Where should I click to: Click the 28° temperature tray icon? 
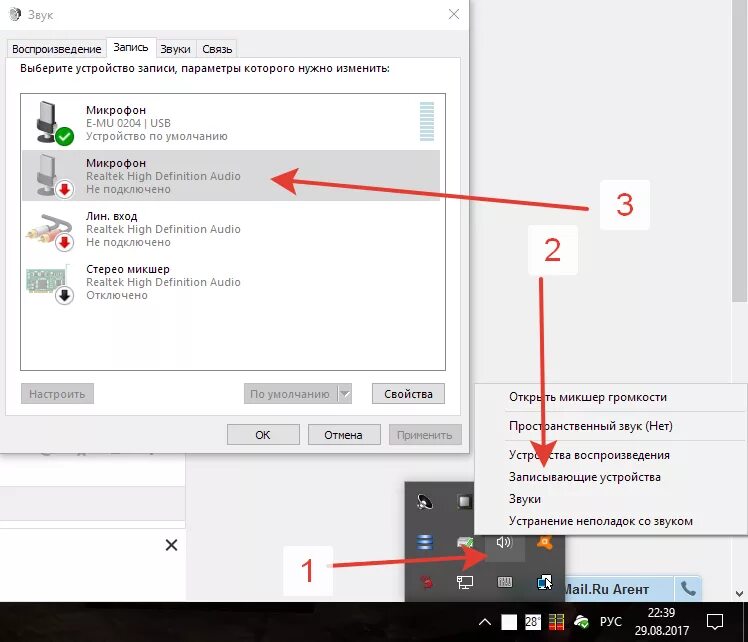click(532, 622)
